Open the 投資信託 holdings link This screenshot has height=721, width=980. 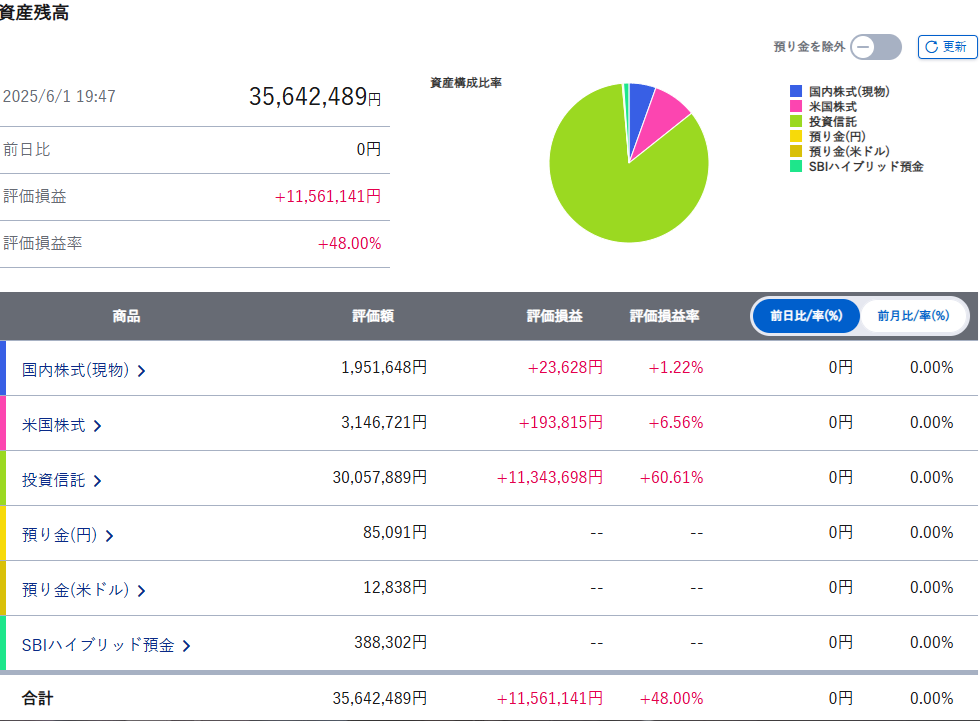coord(54,480)
